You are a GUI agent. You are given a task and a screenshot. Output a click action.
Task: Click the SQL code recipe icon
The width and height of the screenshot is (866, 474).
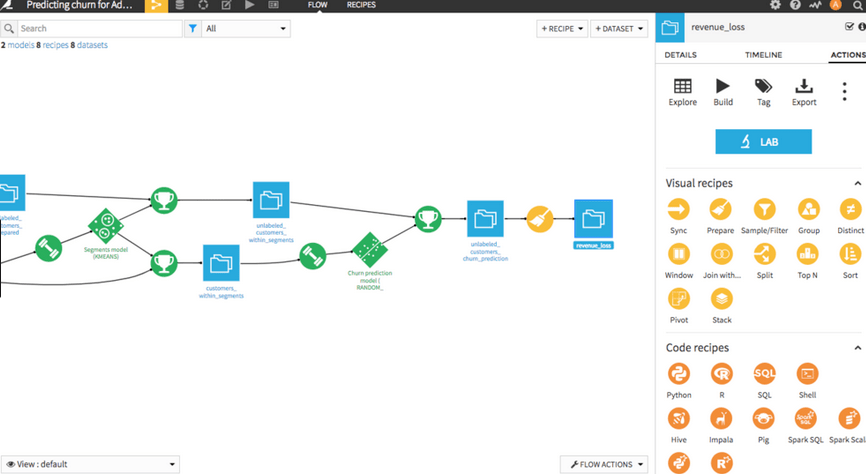(x=765, y=374)
